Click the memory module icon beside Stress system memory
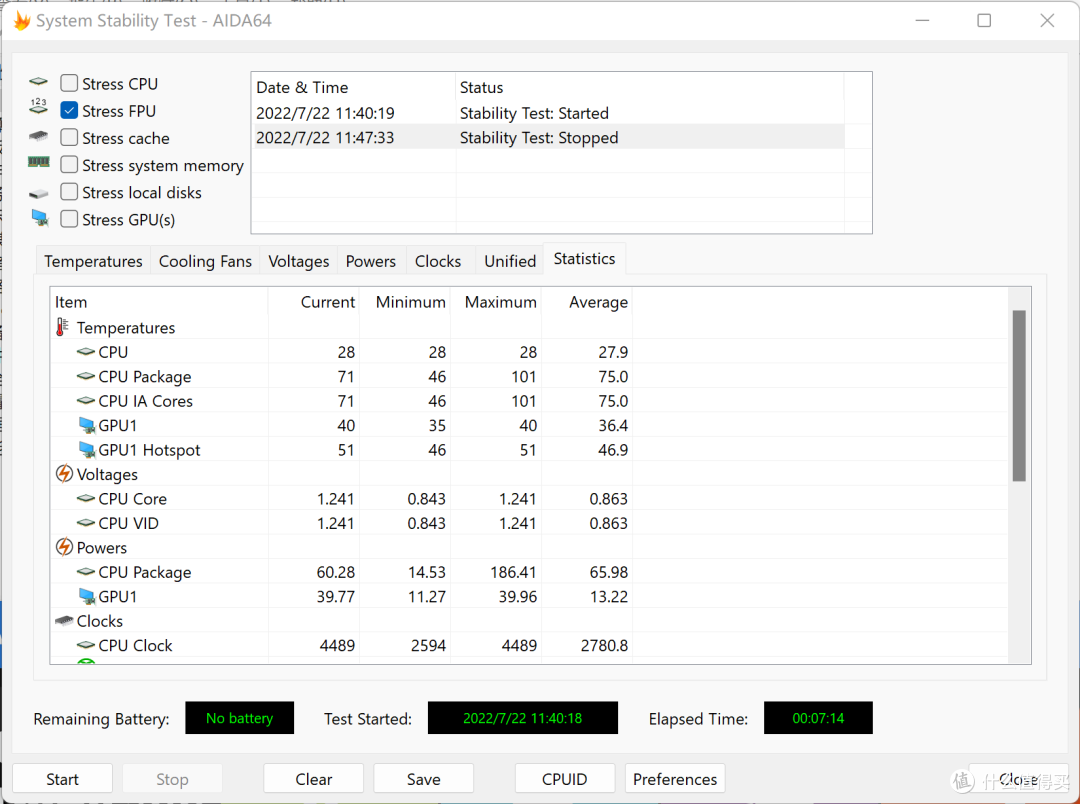This screenshot has height=804, width=1080. 39,162
